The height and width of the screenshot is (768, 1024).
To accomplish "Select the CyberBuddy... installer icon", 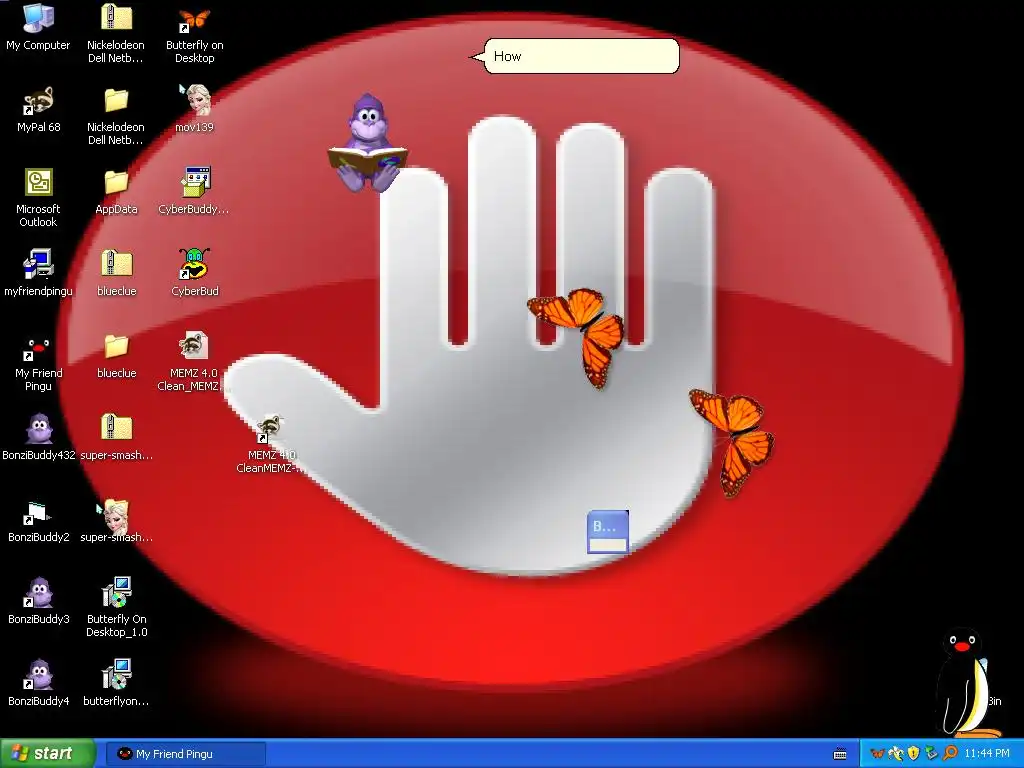I will click(195, 191).
